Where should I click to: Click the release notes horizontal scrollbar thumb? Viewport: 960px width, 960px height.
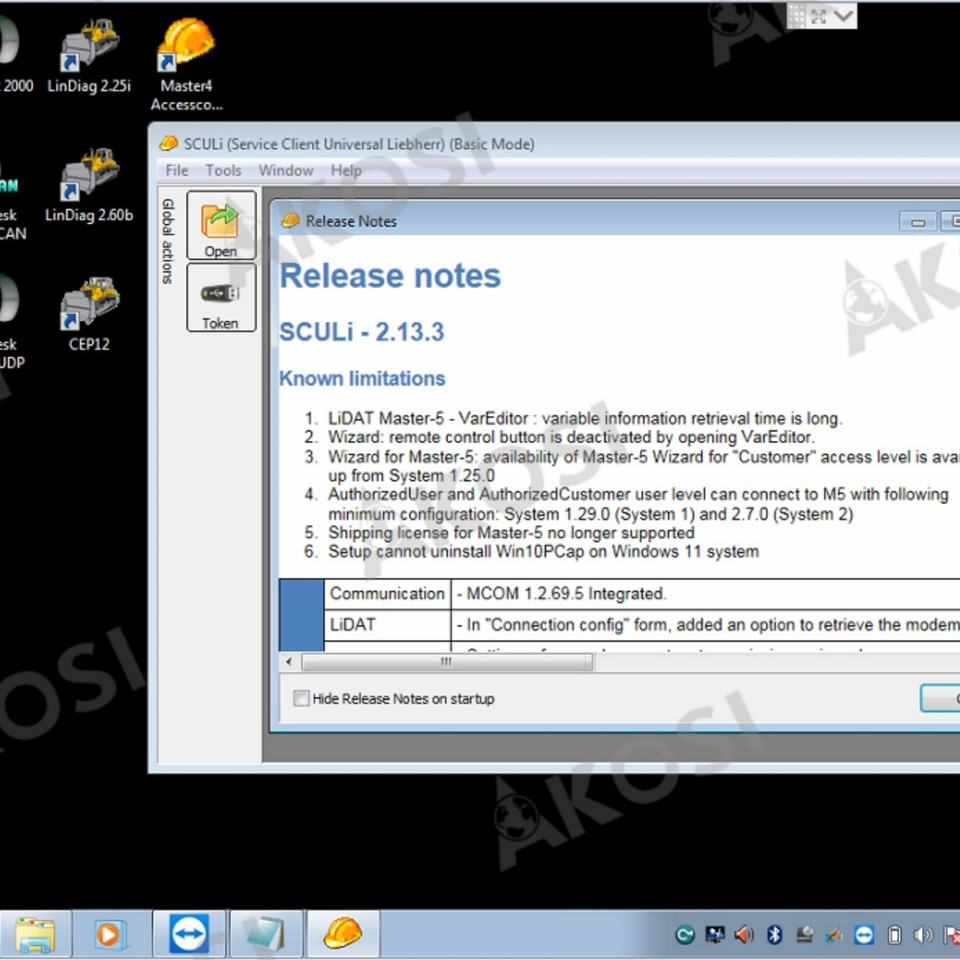coord(446,661)
